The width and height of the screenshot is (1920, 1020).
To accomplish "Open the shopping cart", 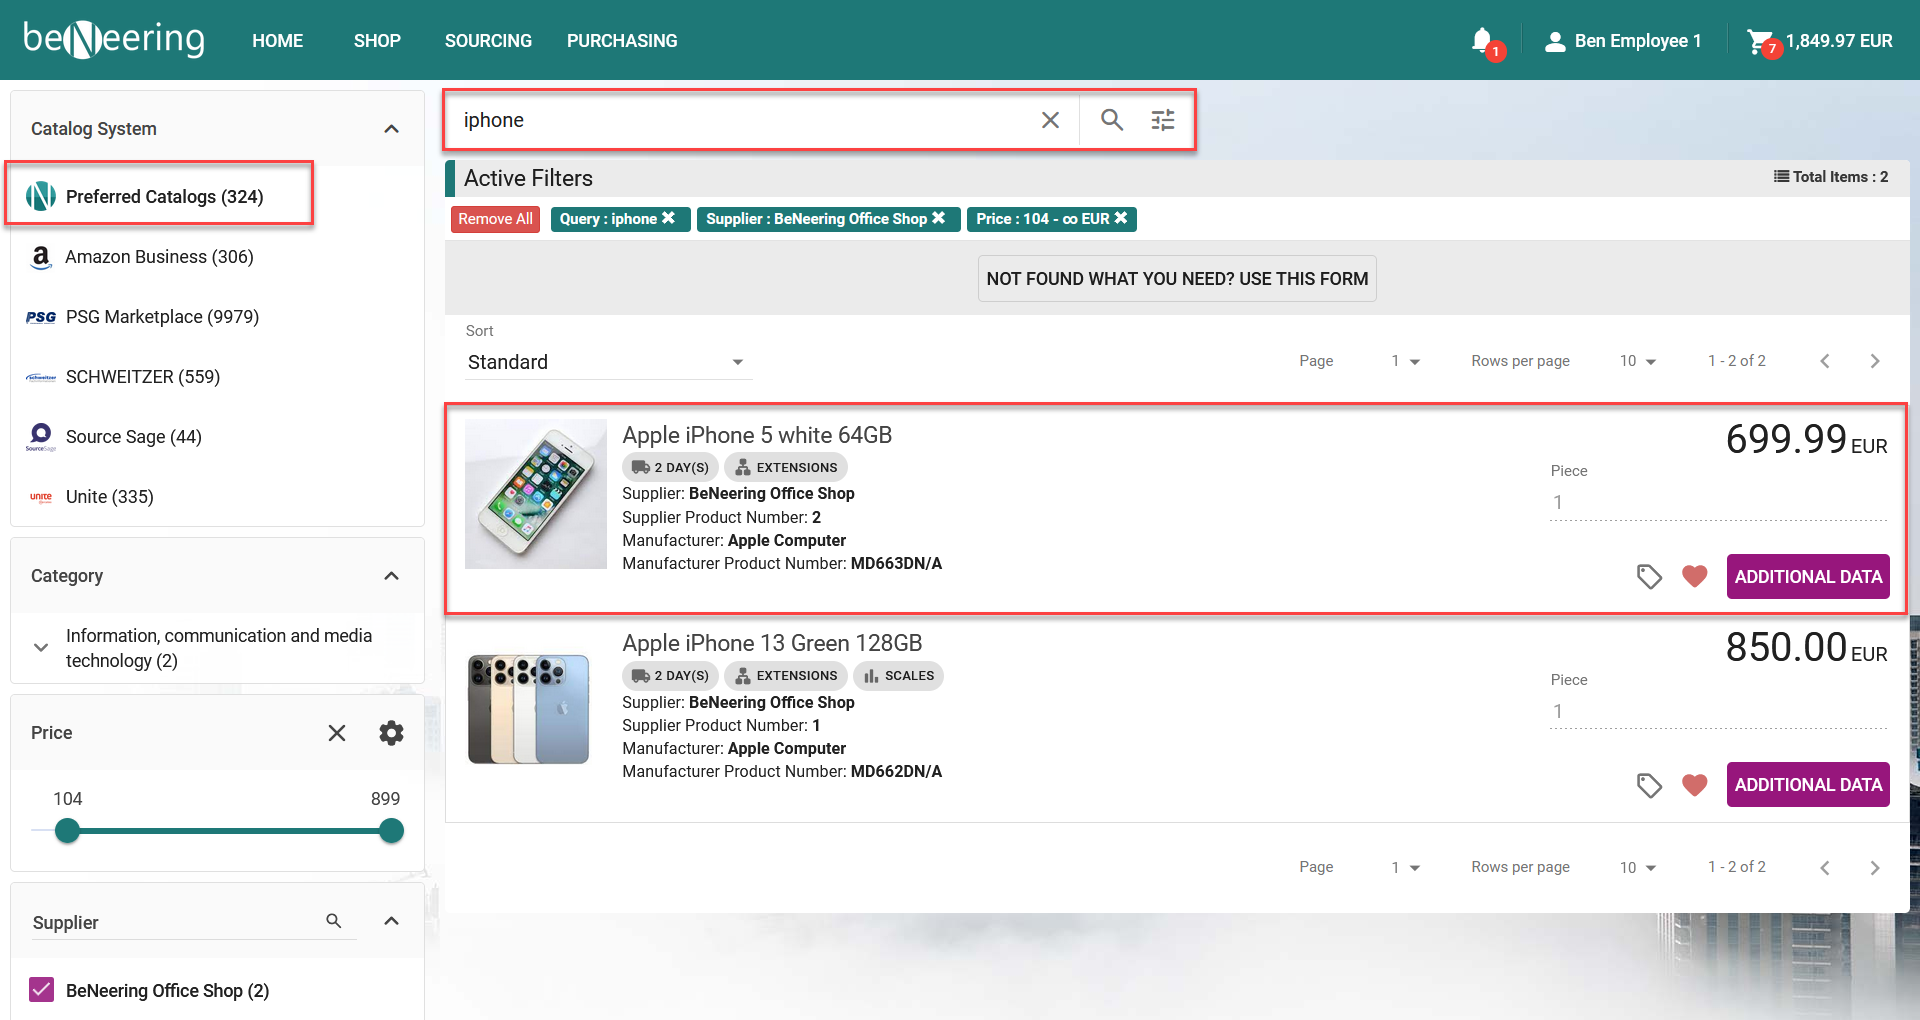I will [1759, 41].
